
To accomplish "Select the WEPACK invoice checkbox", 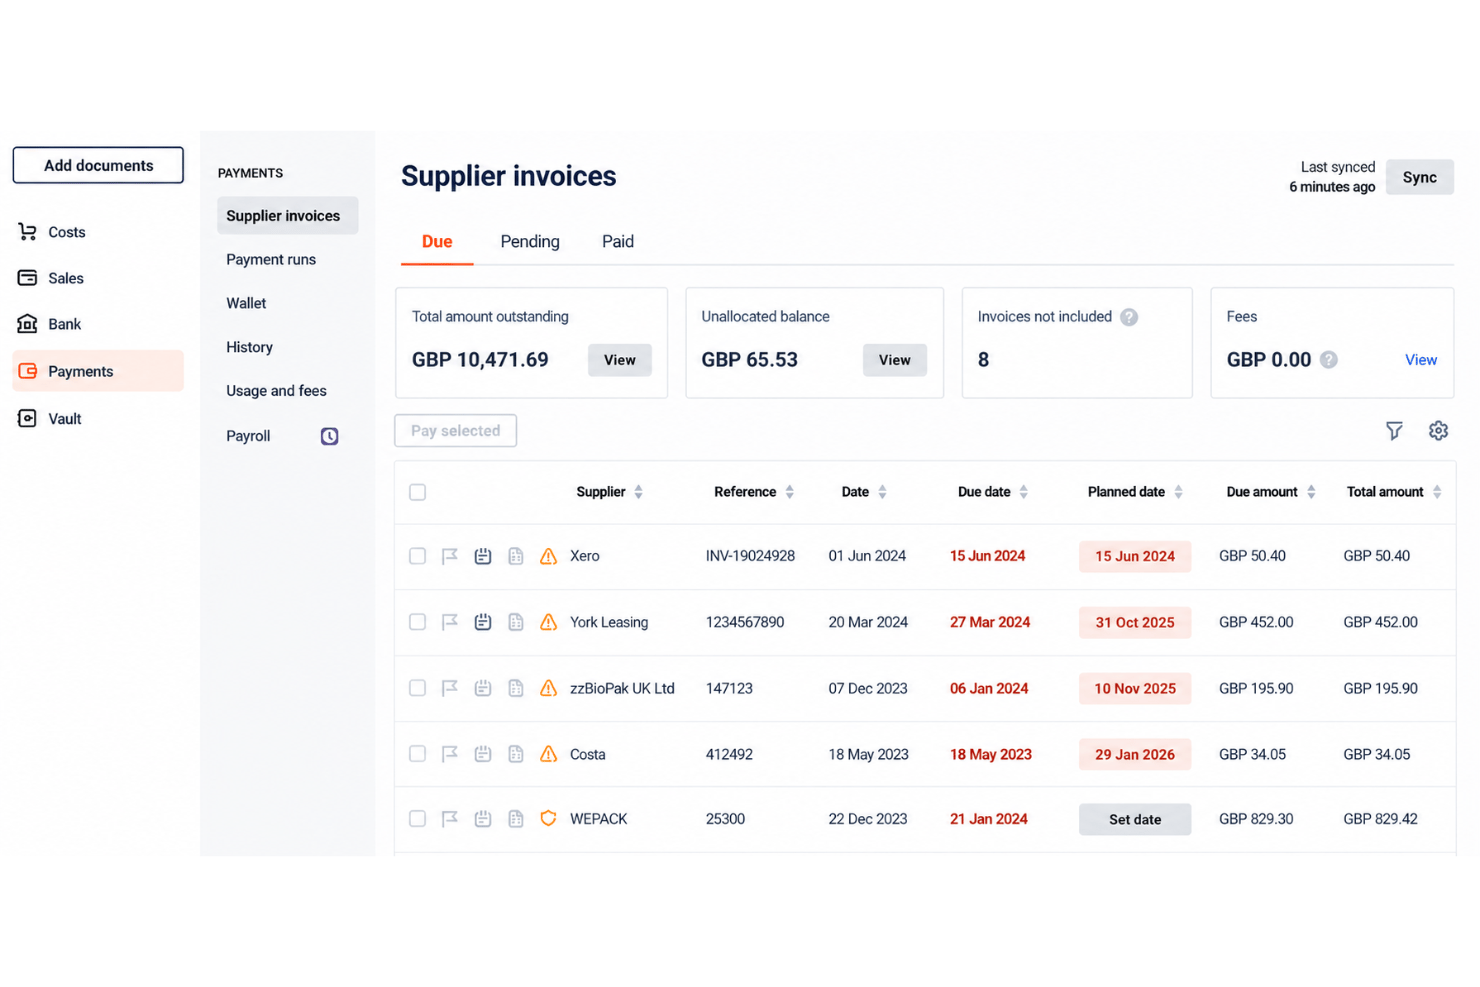I will pyautogui.click(x=418, y=819).
